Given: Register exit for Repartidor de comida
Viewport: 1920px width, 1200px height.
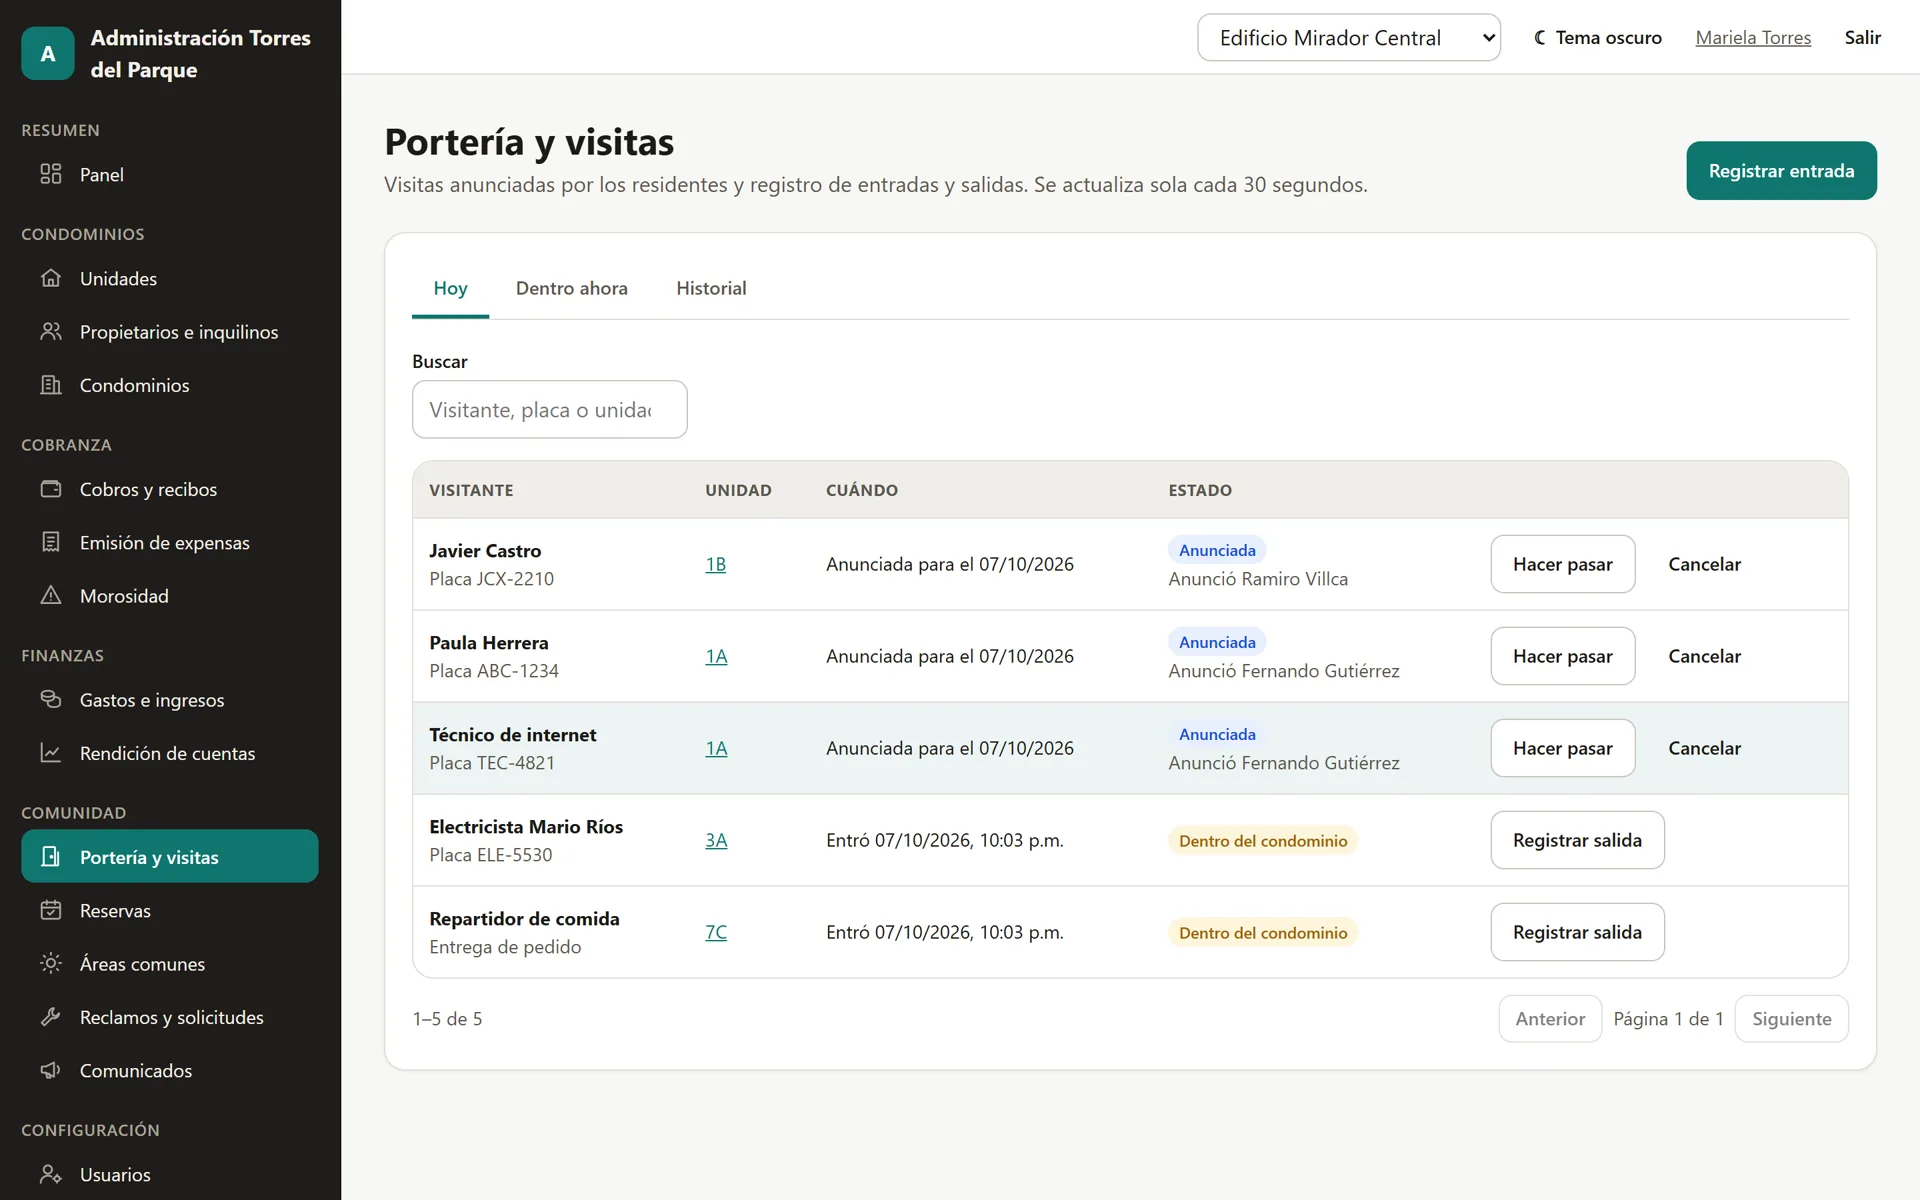Looking at the screenshot, I should [x=1577, y=932].
